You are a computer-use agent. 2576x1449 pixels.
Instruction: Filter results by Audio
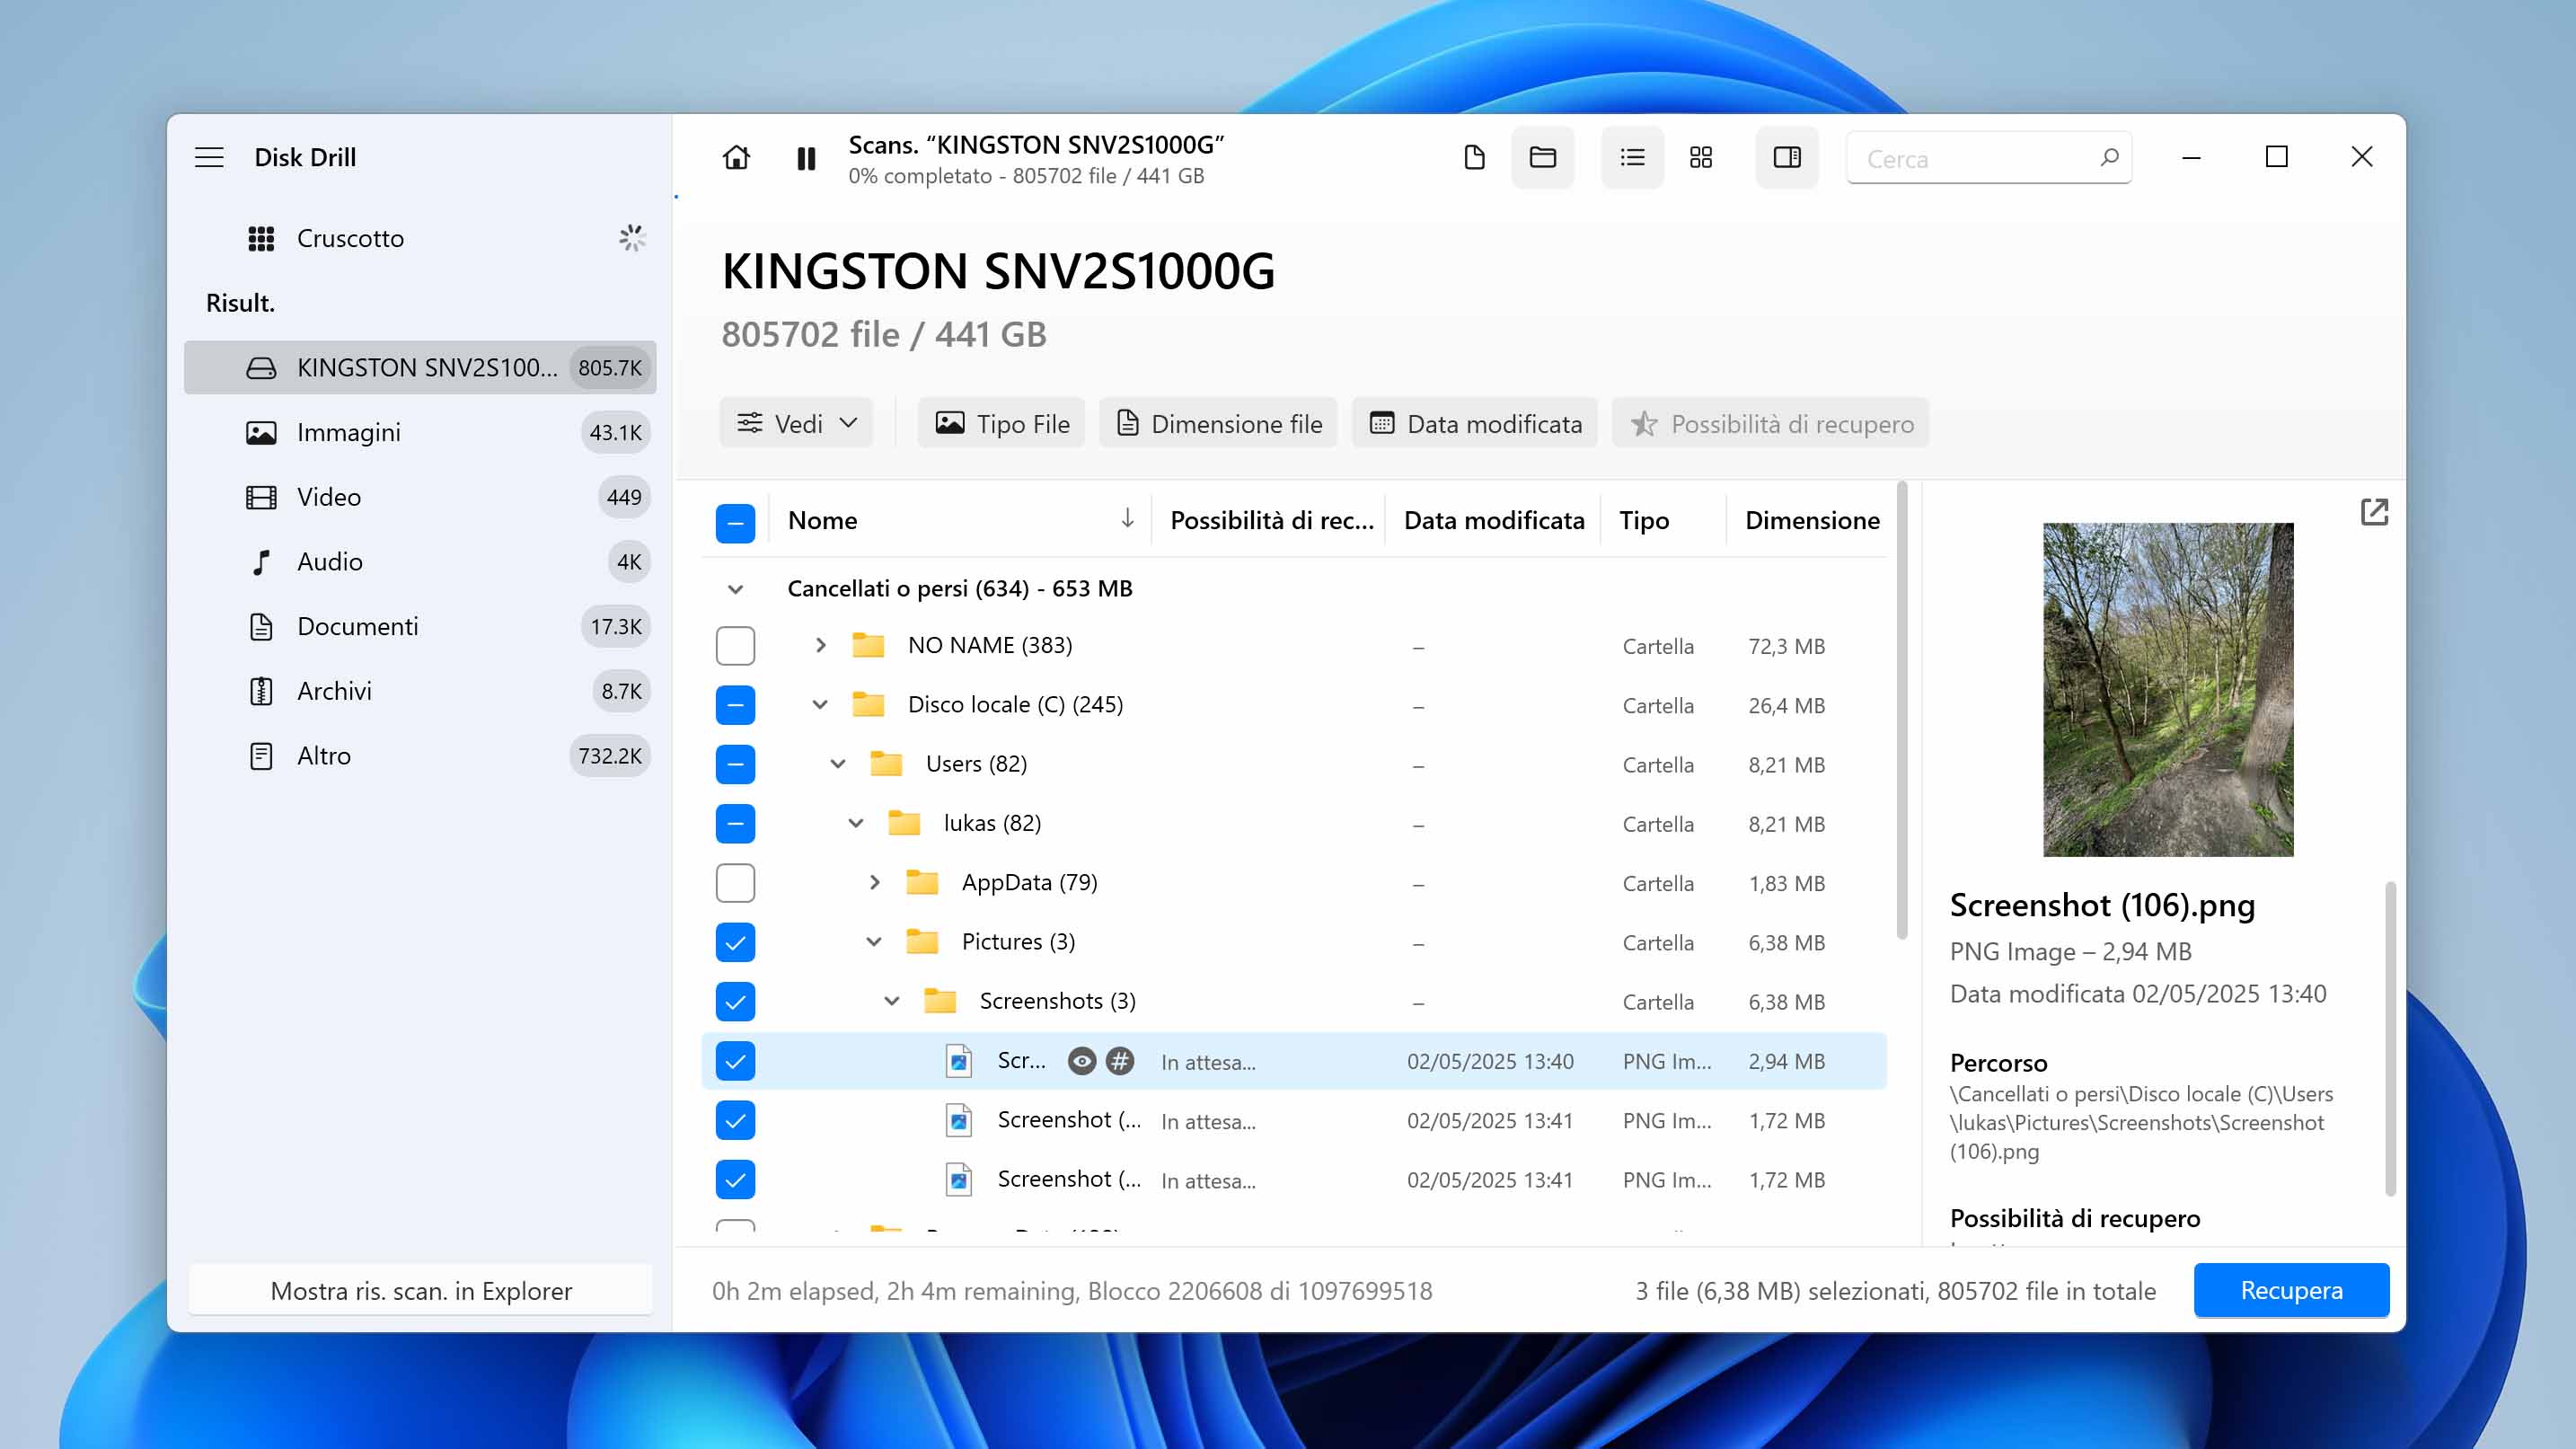(420, 562)
